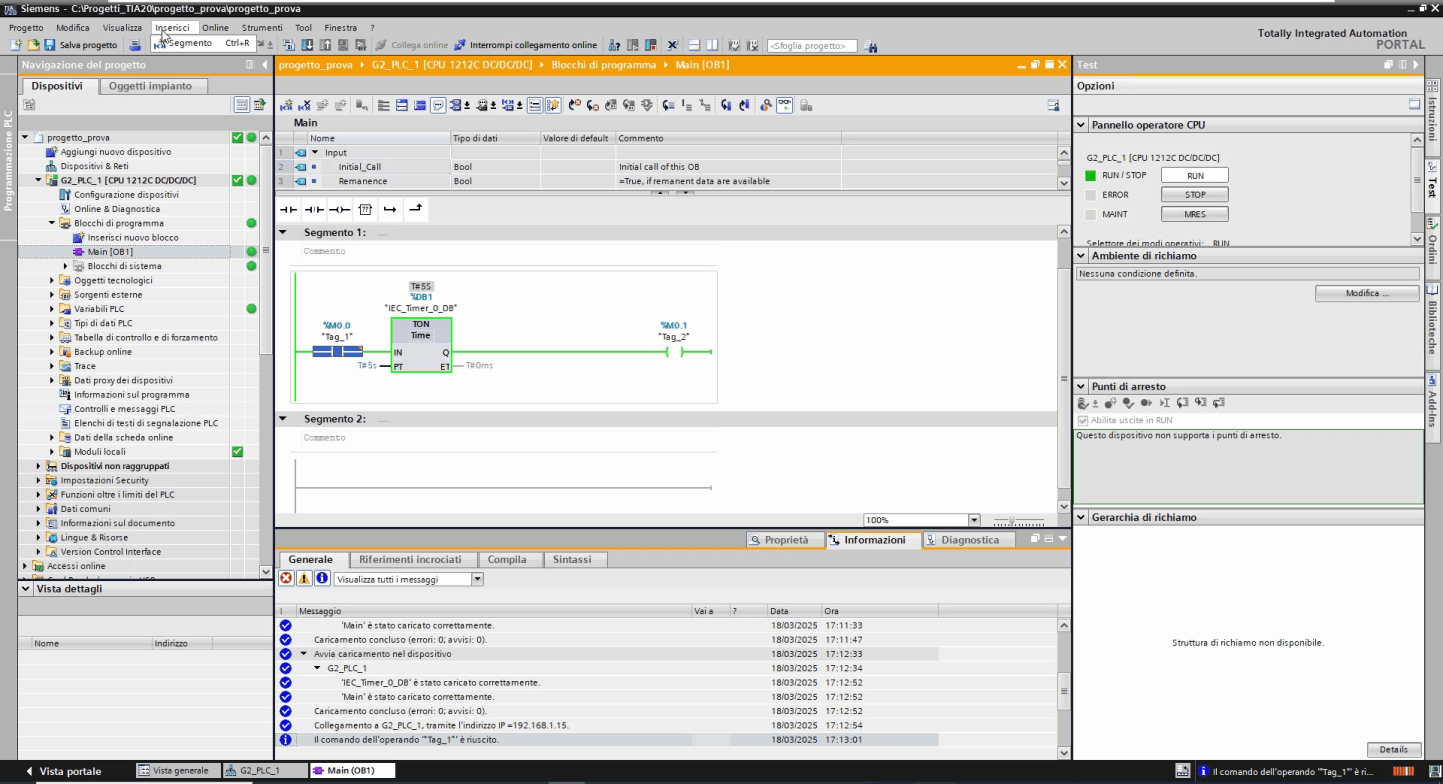Click the Modifica... button
The height and width of the screenshot is (784, 1443).
click(x=1367, y=294)
